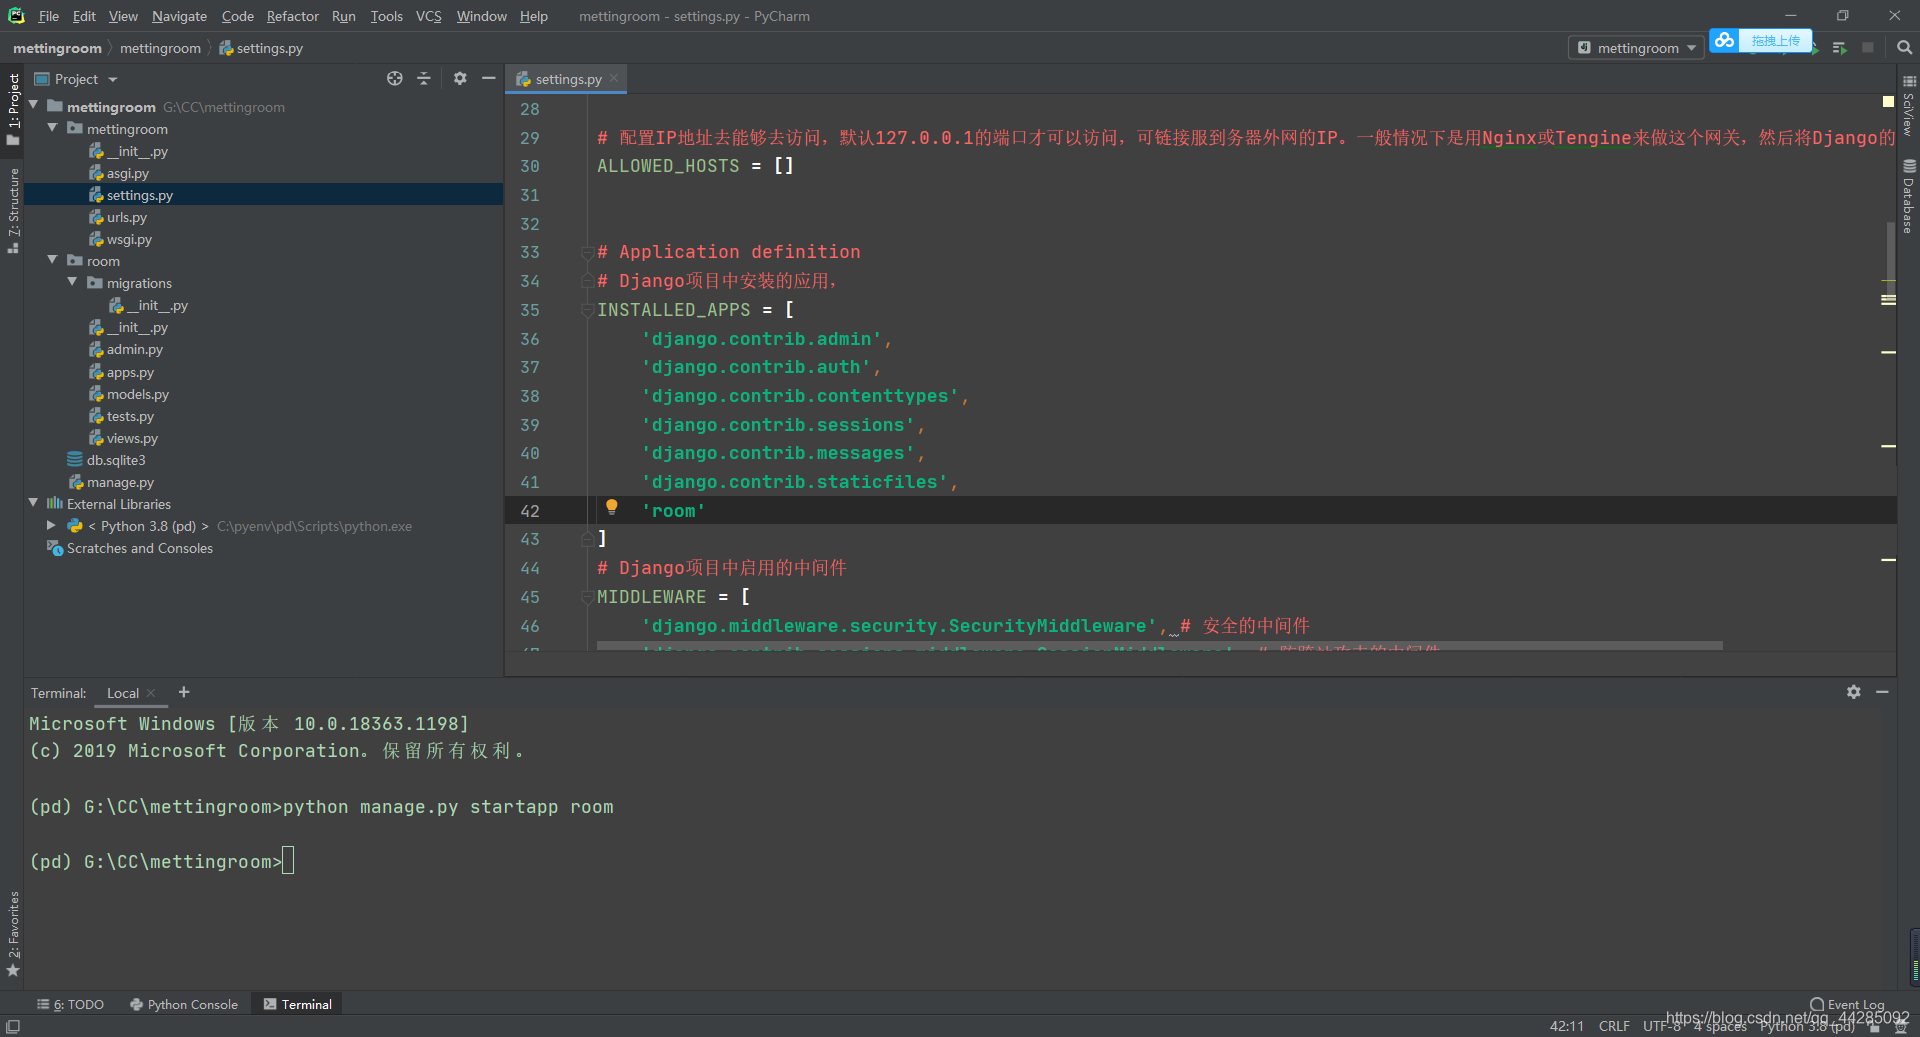Open models.py in room folder

[x=137, y=394]
